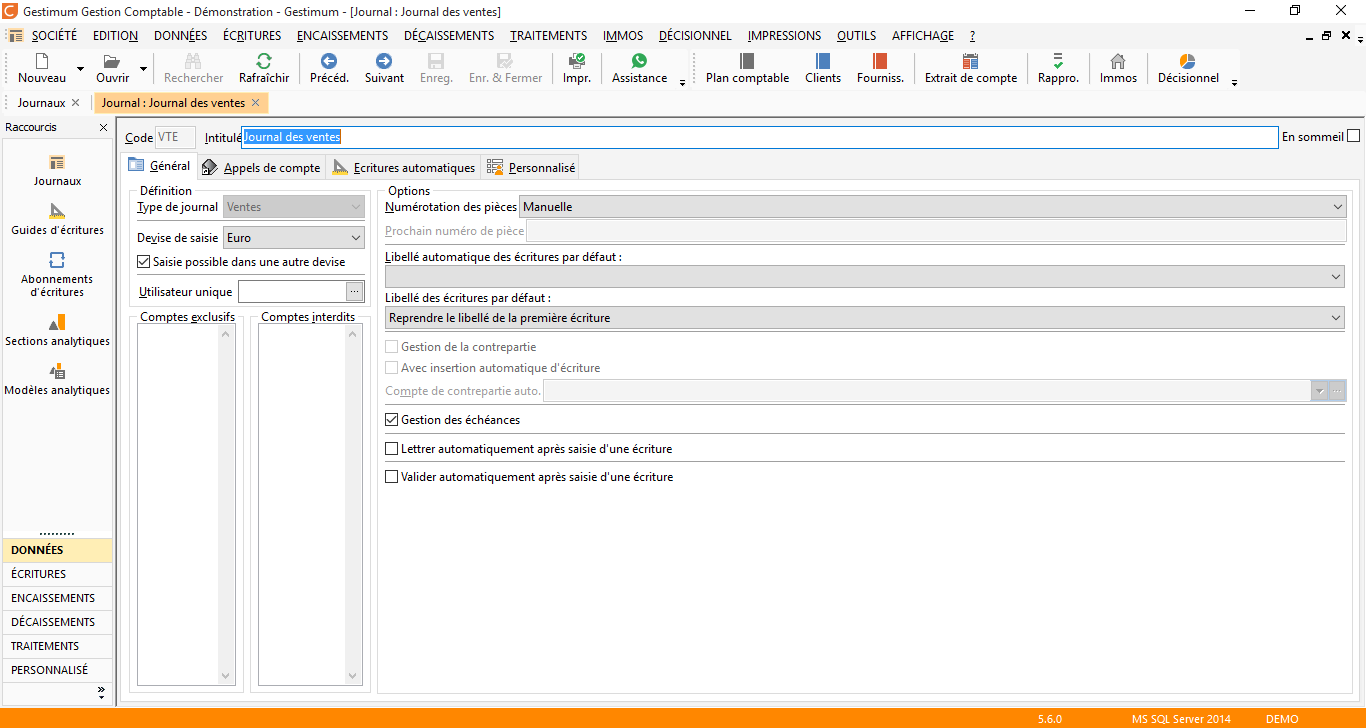The width and height of the screenshot is (1366, 728).
Task: Select TRAITEMENTS sidebar category
Action: pyautogui.click(x=57, y=646)
